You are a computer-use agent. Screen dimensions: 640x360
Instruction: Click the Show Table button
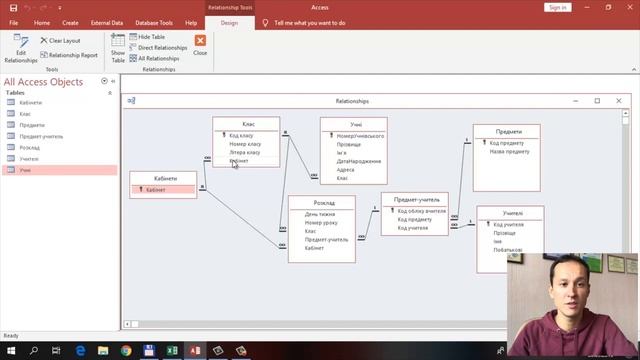(x=118, y=49)
